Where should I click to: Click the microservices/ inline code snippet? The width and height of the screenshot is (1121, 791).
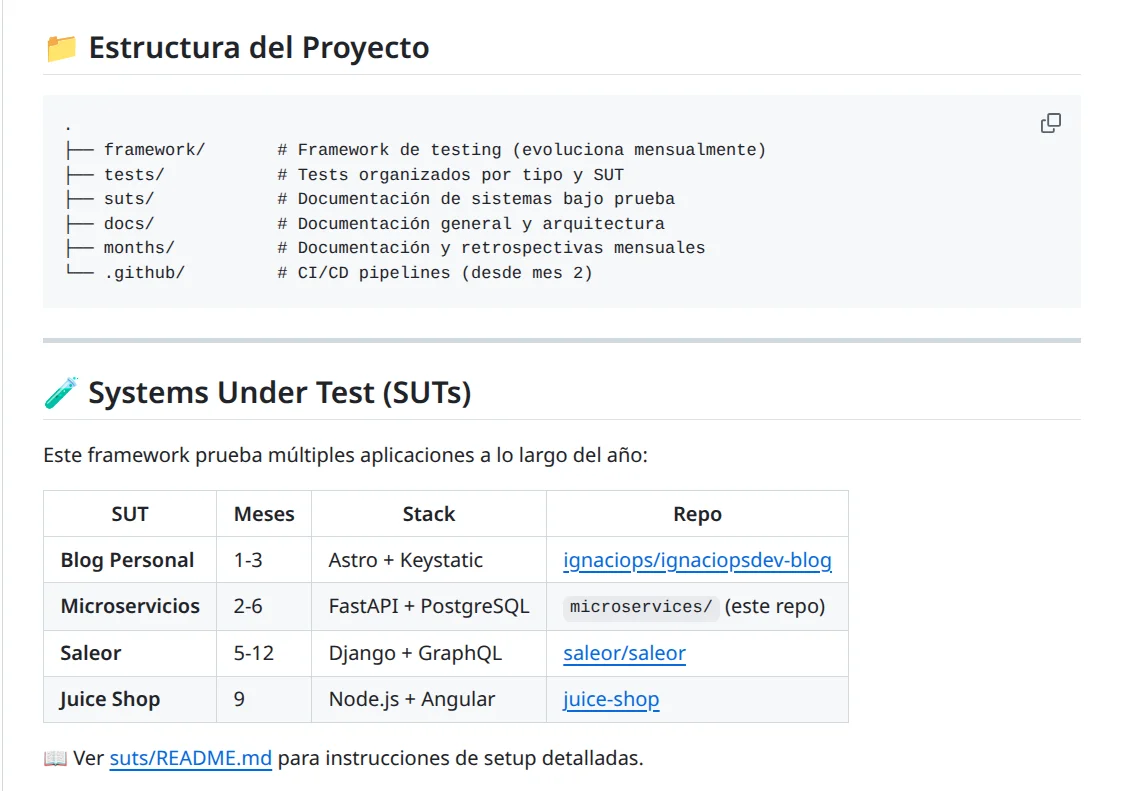(641, 606)
